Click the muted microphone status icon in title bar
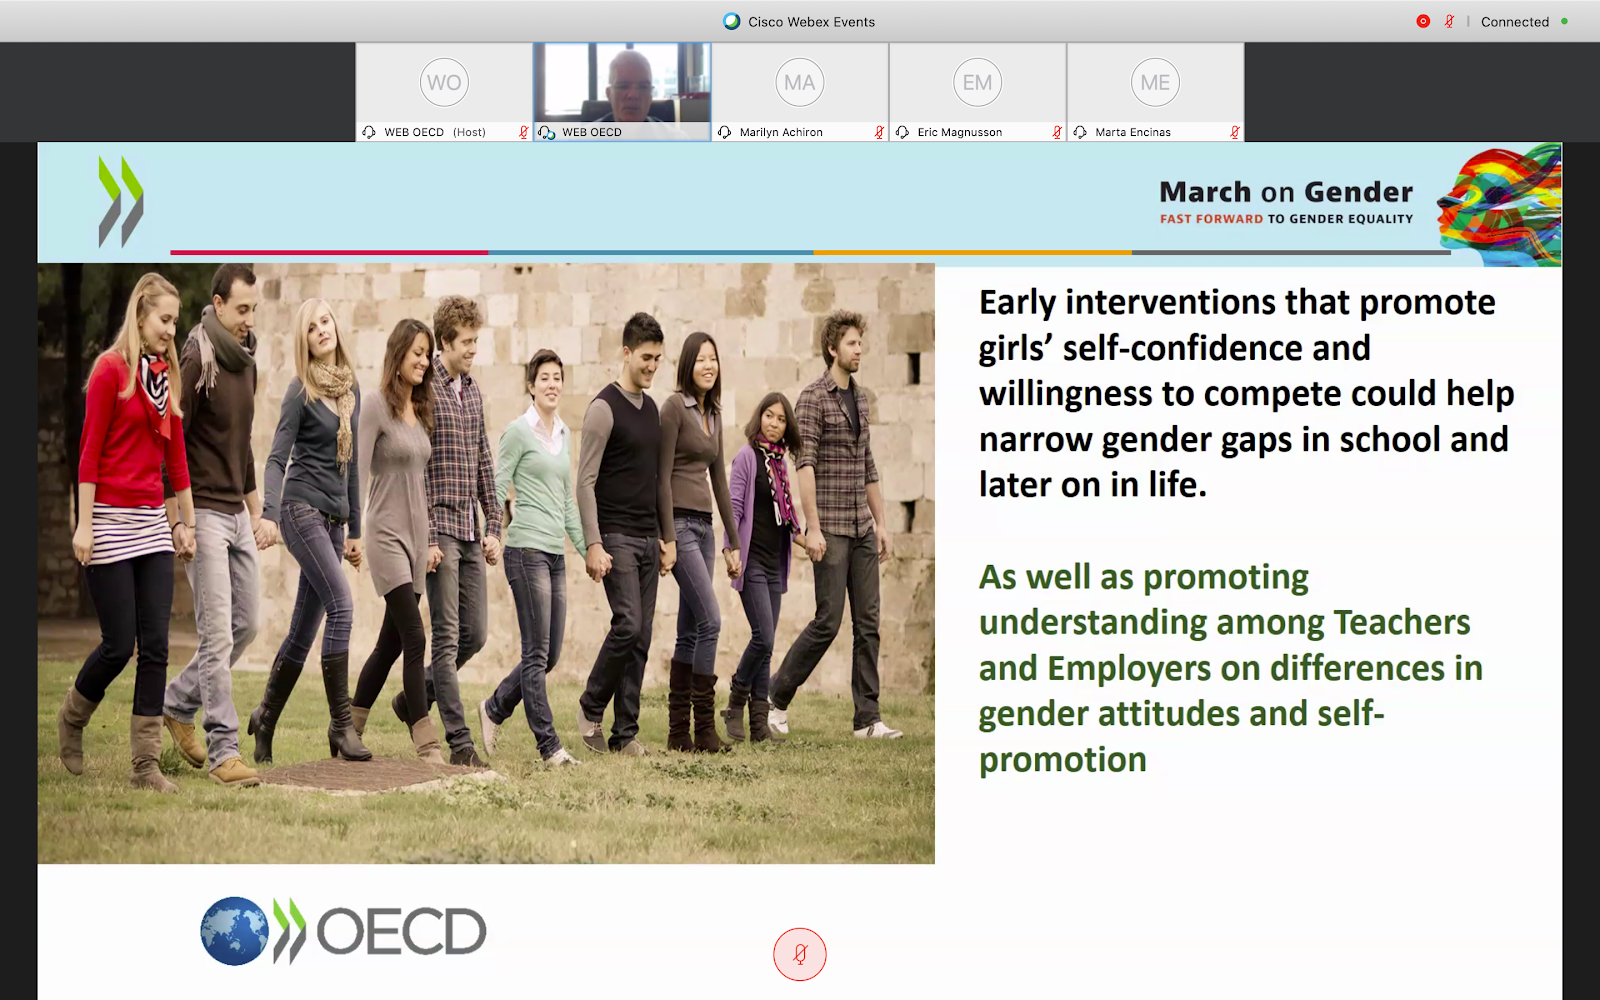1600x1000 pixels. click(x=1449, y=21)
